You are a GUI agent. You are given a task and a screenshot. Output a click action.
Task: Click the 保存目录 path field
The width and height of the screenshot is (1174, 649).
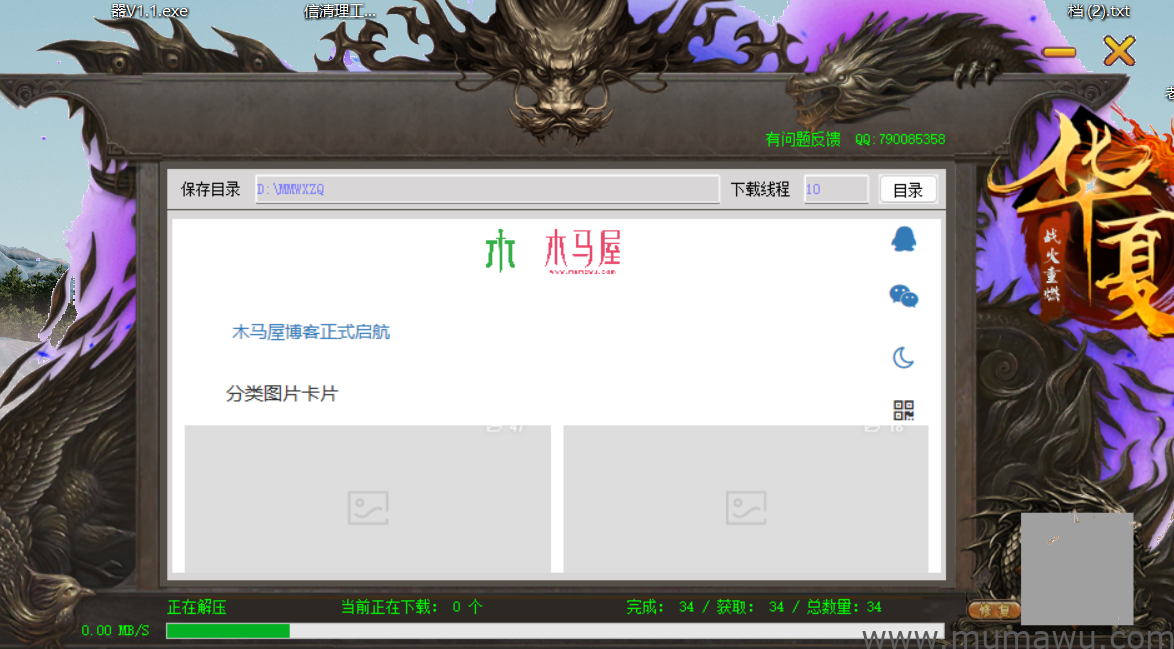click(487, 189)
